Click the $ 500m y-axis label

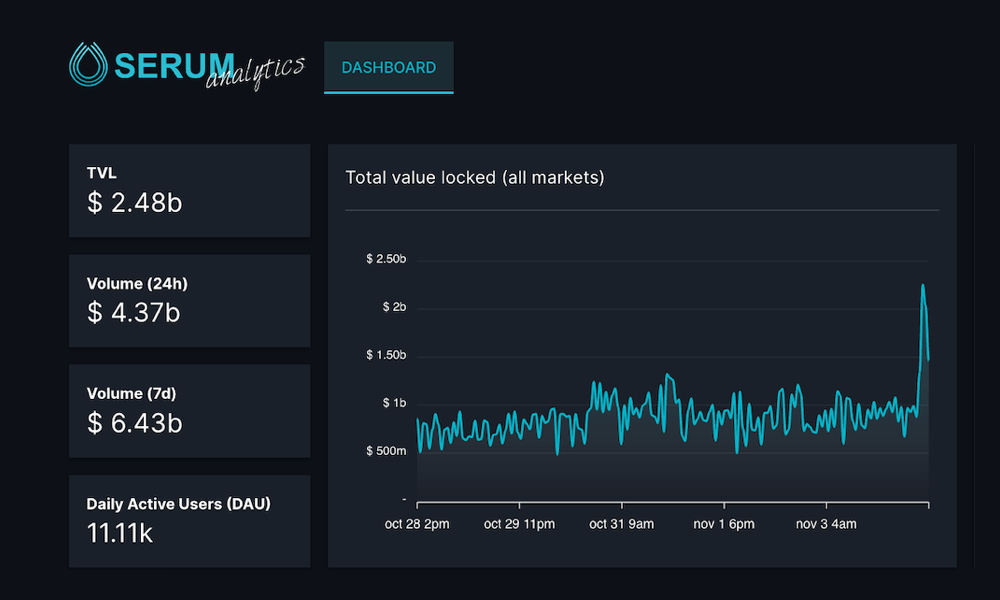click(386, 451)
